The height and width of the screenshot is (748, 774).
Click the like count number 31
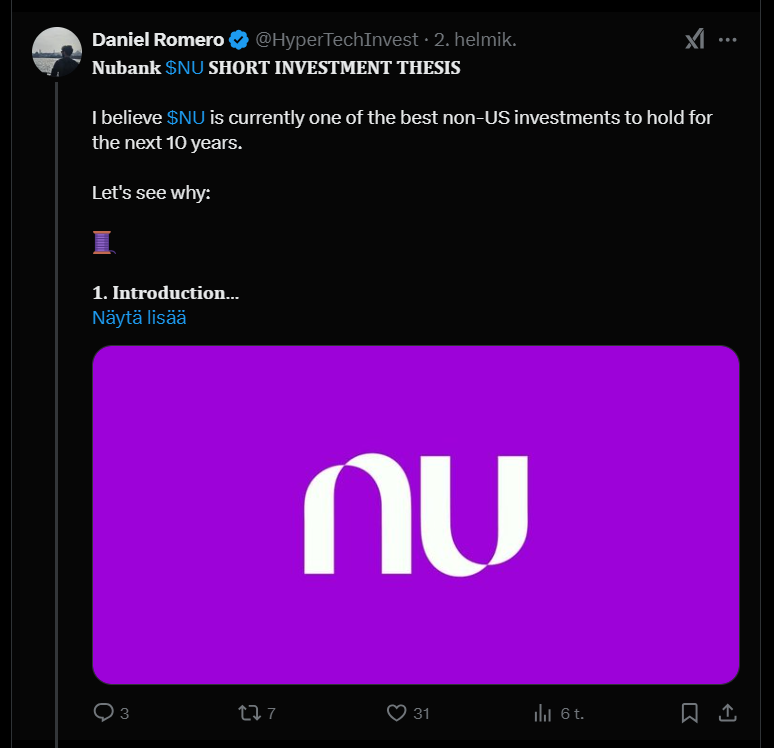[x=421, y=713]
